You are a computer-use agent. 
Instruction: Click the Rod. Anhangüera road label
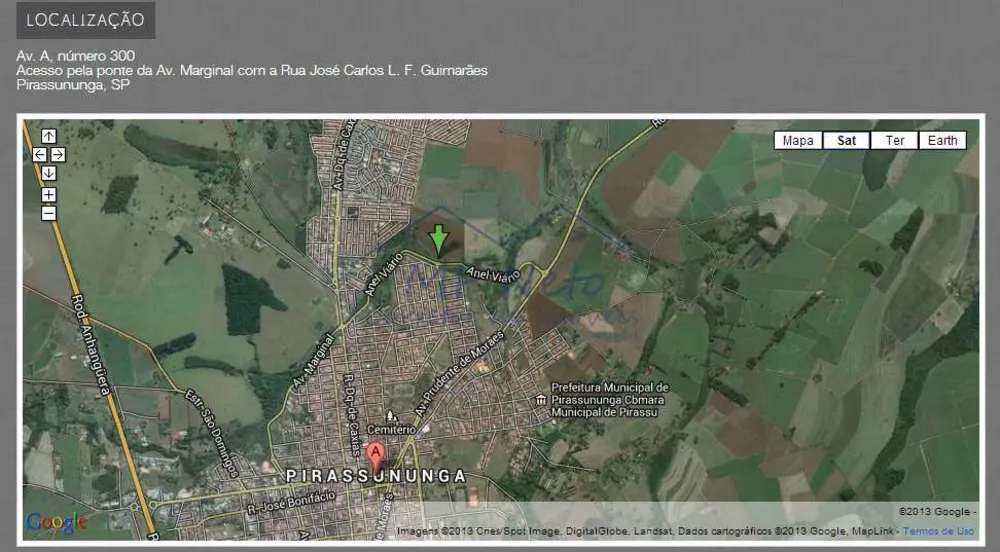tap(91, 344)
